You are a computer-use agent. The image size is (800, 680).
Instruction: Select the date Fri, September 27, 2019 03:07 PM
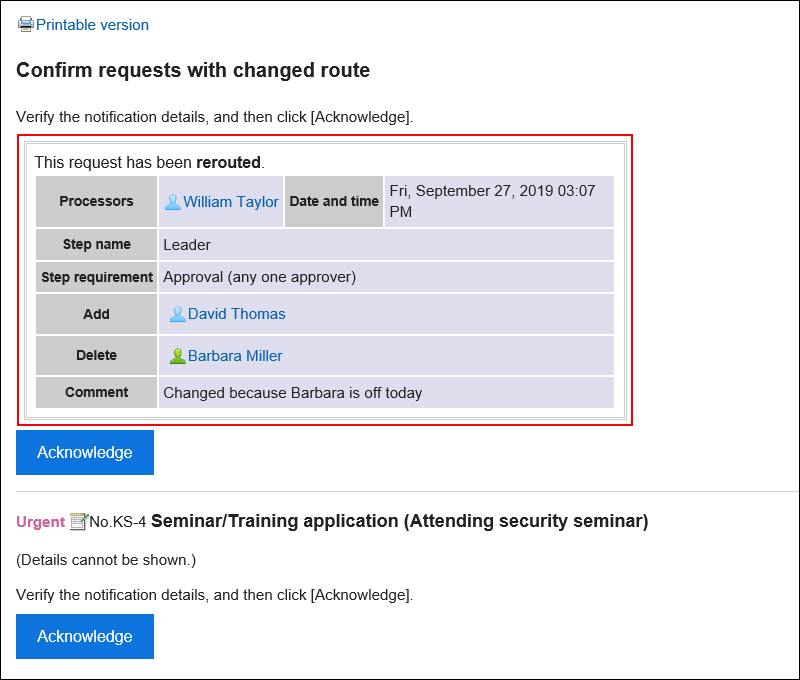coord(492,201)
